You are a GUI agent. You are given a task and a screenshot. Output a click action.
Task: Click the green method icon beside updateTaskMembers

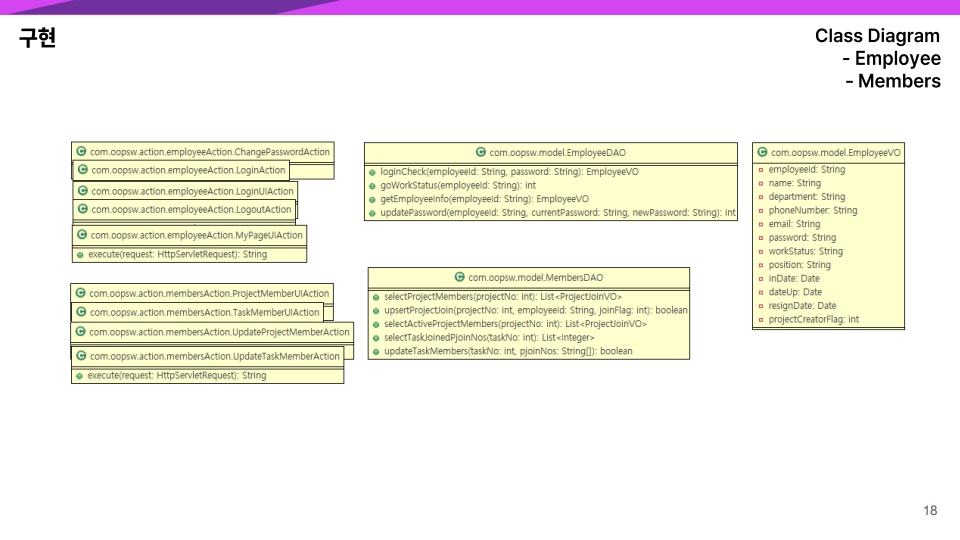pos(376,352)
